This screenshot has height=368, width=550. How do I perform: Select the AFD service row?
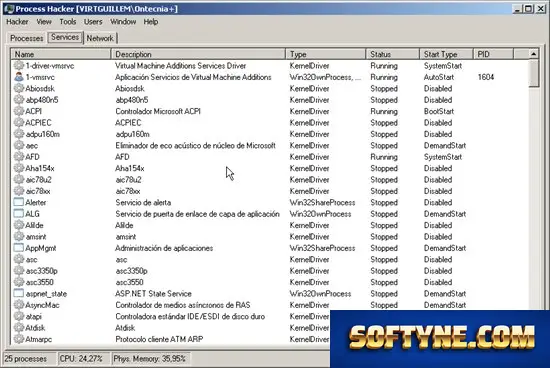[270, 157]
